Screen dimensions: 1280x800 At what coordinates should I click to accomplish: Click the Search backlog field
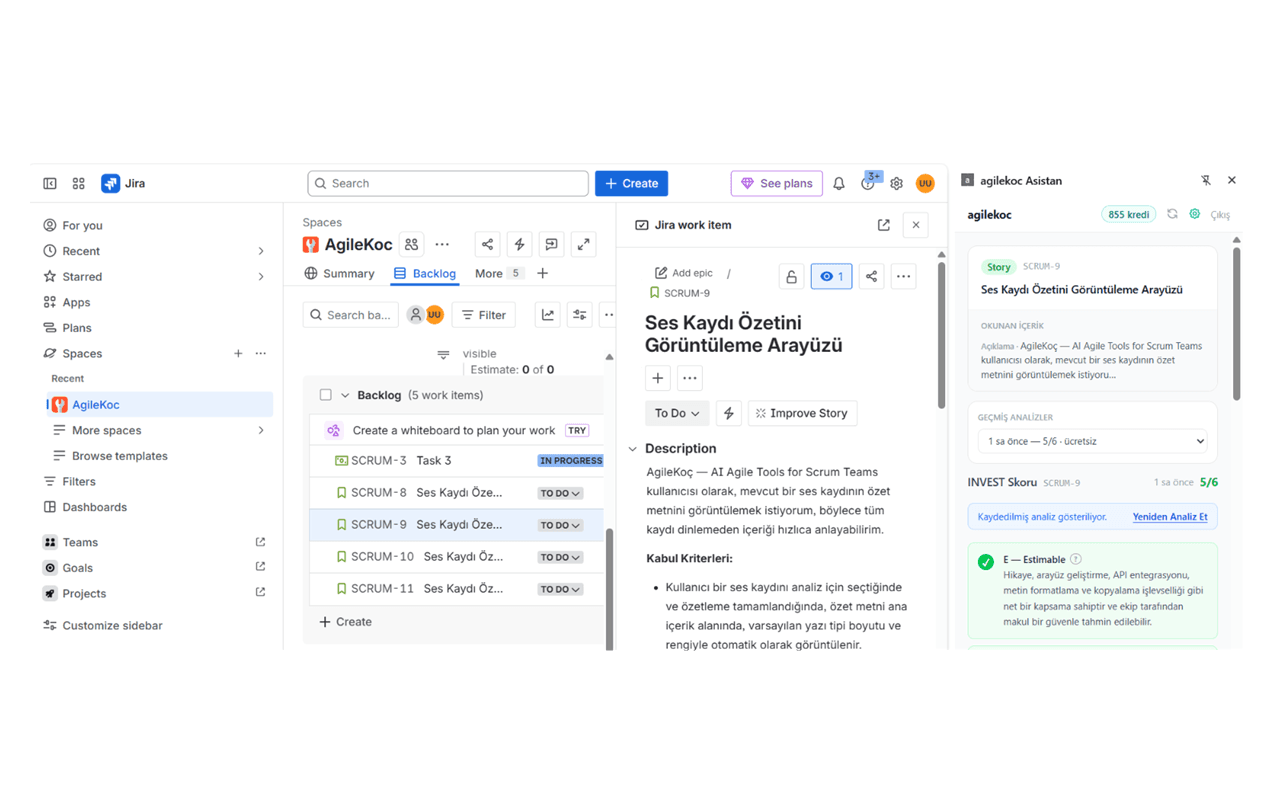point(351,315)
